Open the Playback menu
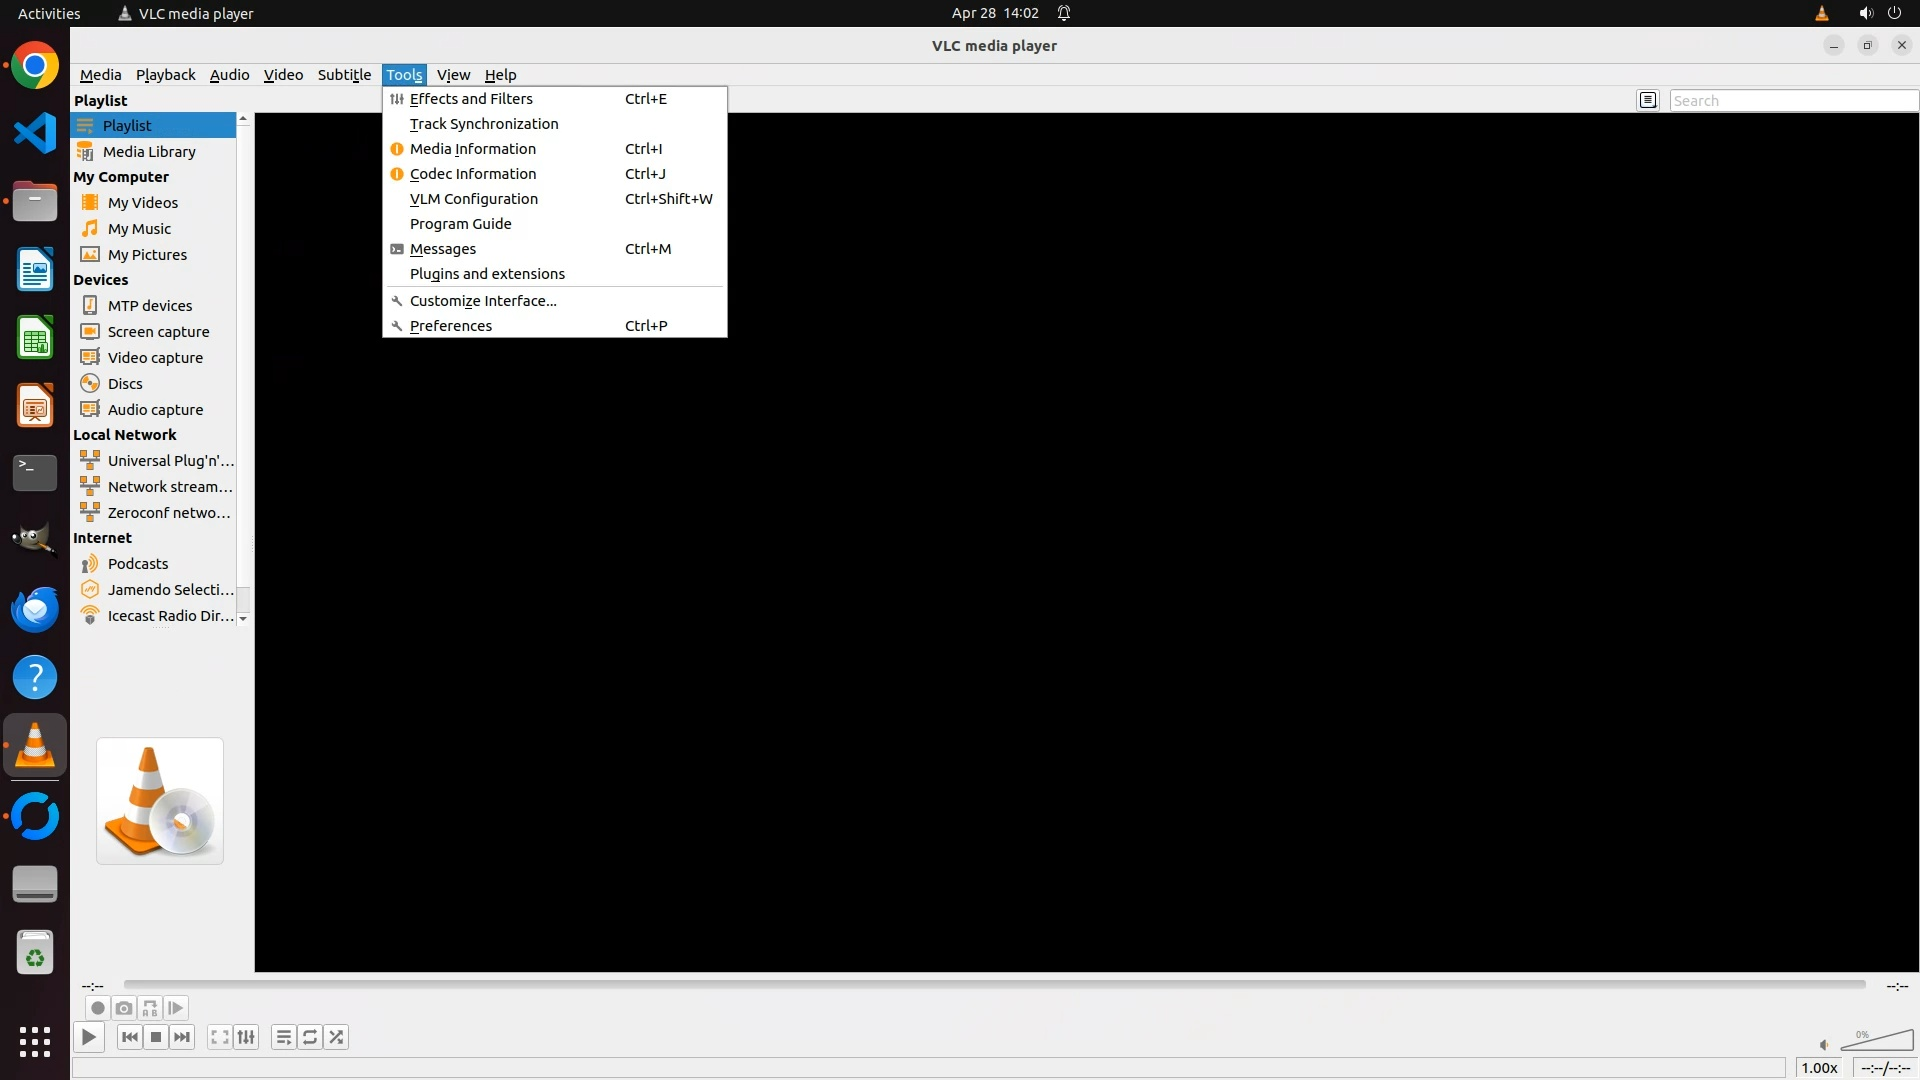 coord(165,75)
